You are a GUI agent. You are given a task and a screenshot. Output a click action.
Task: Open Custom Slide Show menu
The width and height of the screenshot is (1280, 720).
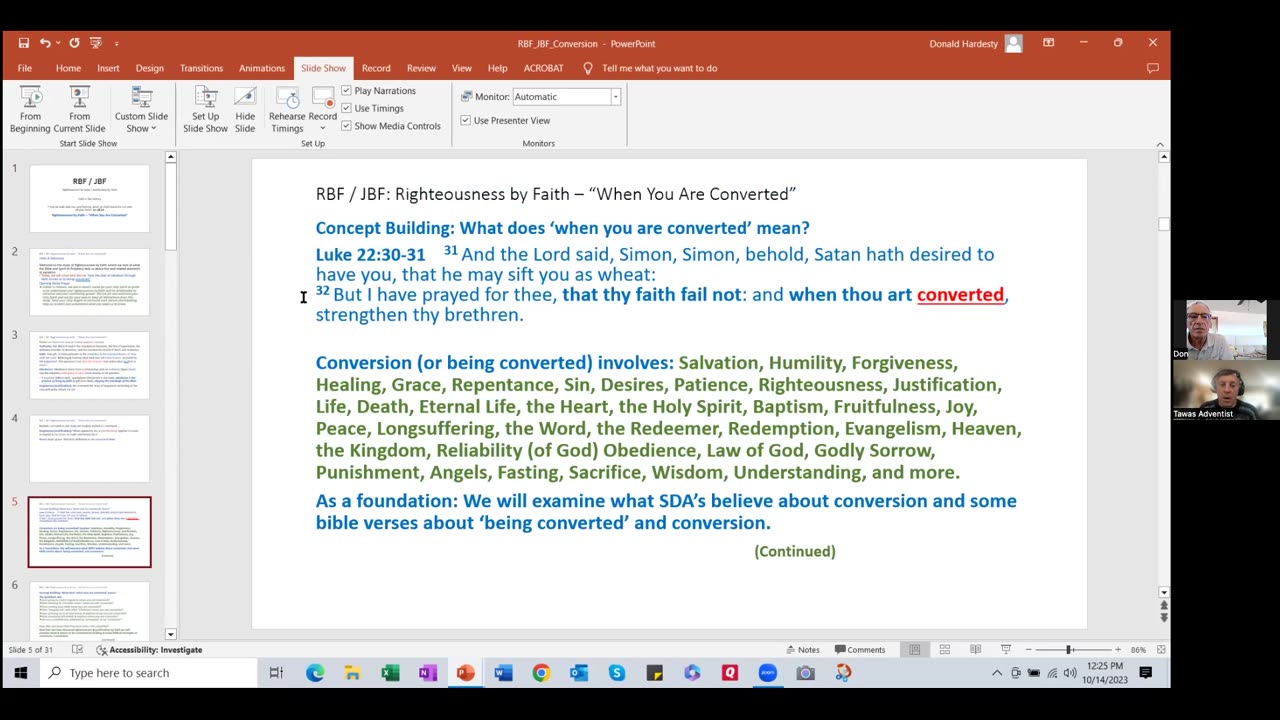(141, 110)
